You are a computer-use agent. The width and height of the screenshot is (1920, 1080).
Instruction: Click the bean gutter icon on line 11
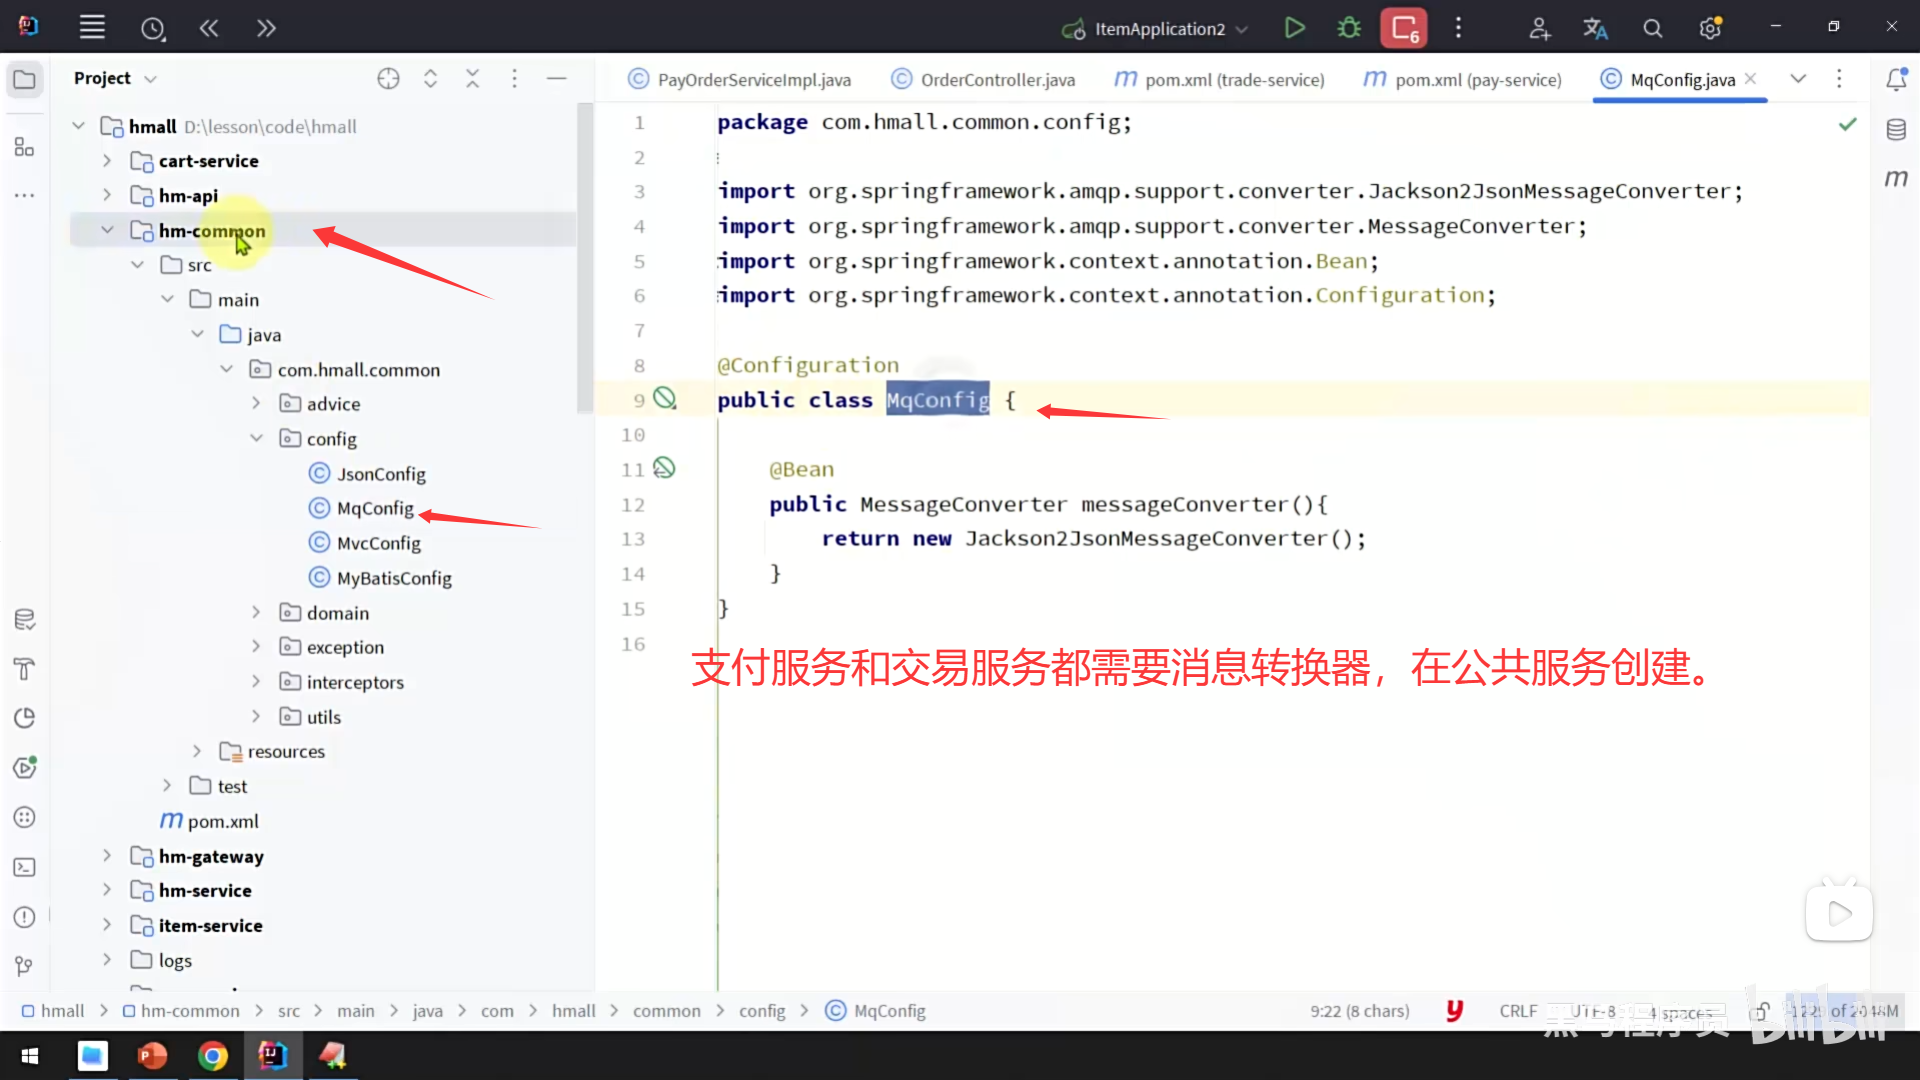tap(664, 468)
